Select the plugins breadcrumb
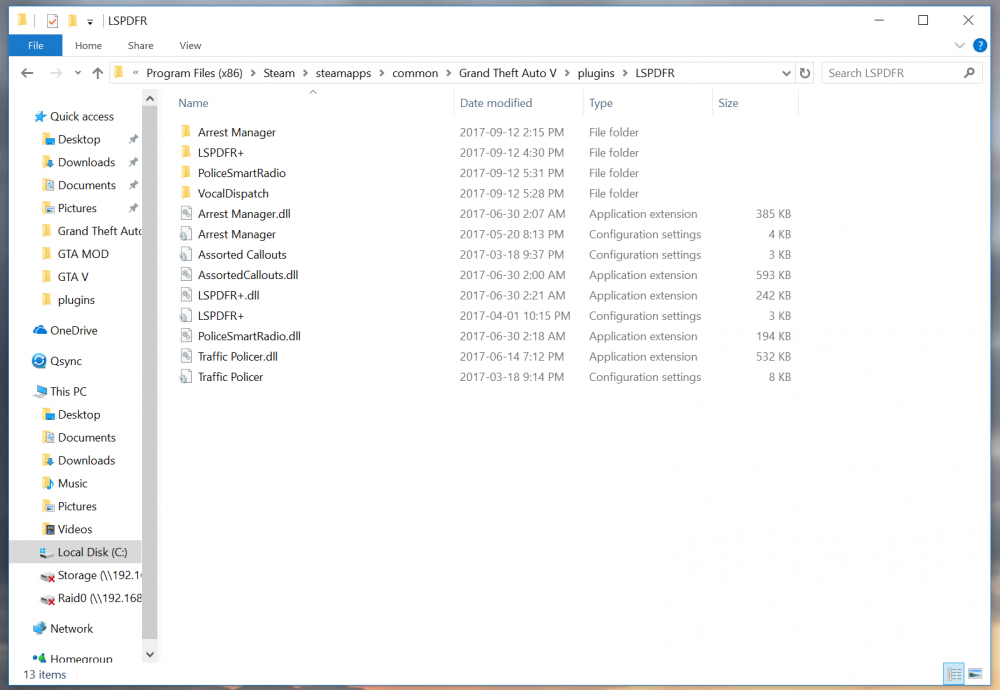Viewport: 1000px width, 690px height. tap(596, 73)
